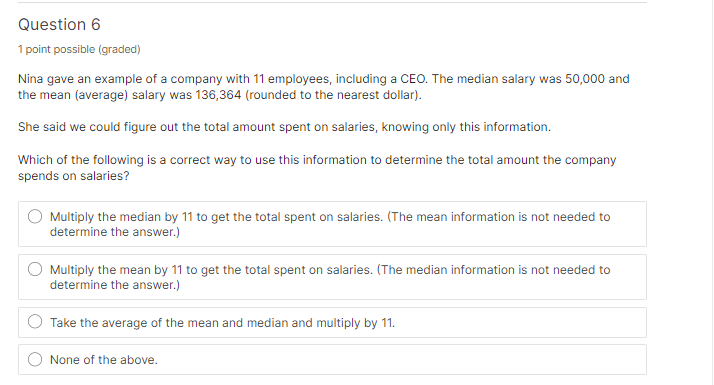Screen dimensions: 714x385
Task: Click the "136,364" mean salary figure
Action: [218, 95]
